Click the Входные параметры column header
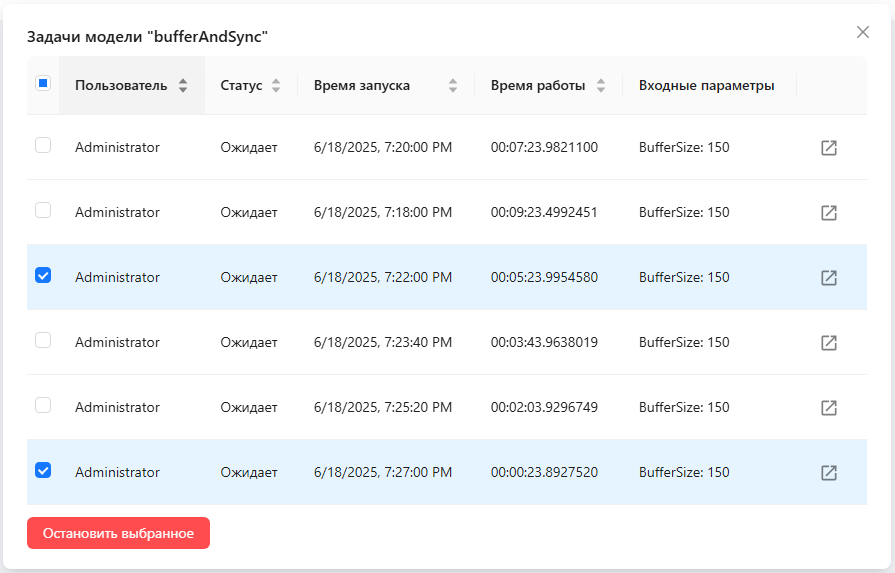This screenshot has height=573, width=895. [707, 86]
